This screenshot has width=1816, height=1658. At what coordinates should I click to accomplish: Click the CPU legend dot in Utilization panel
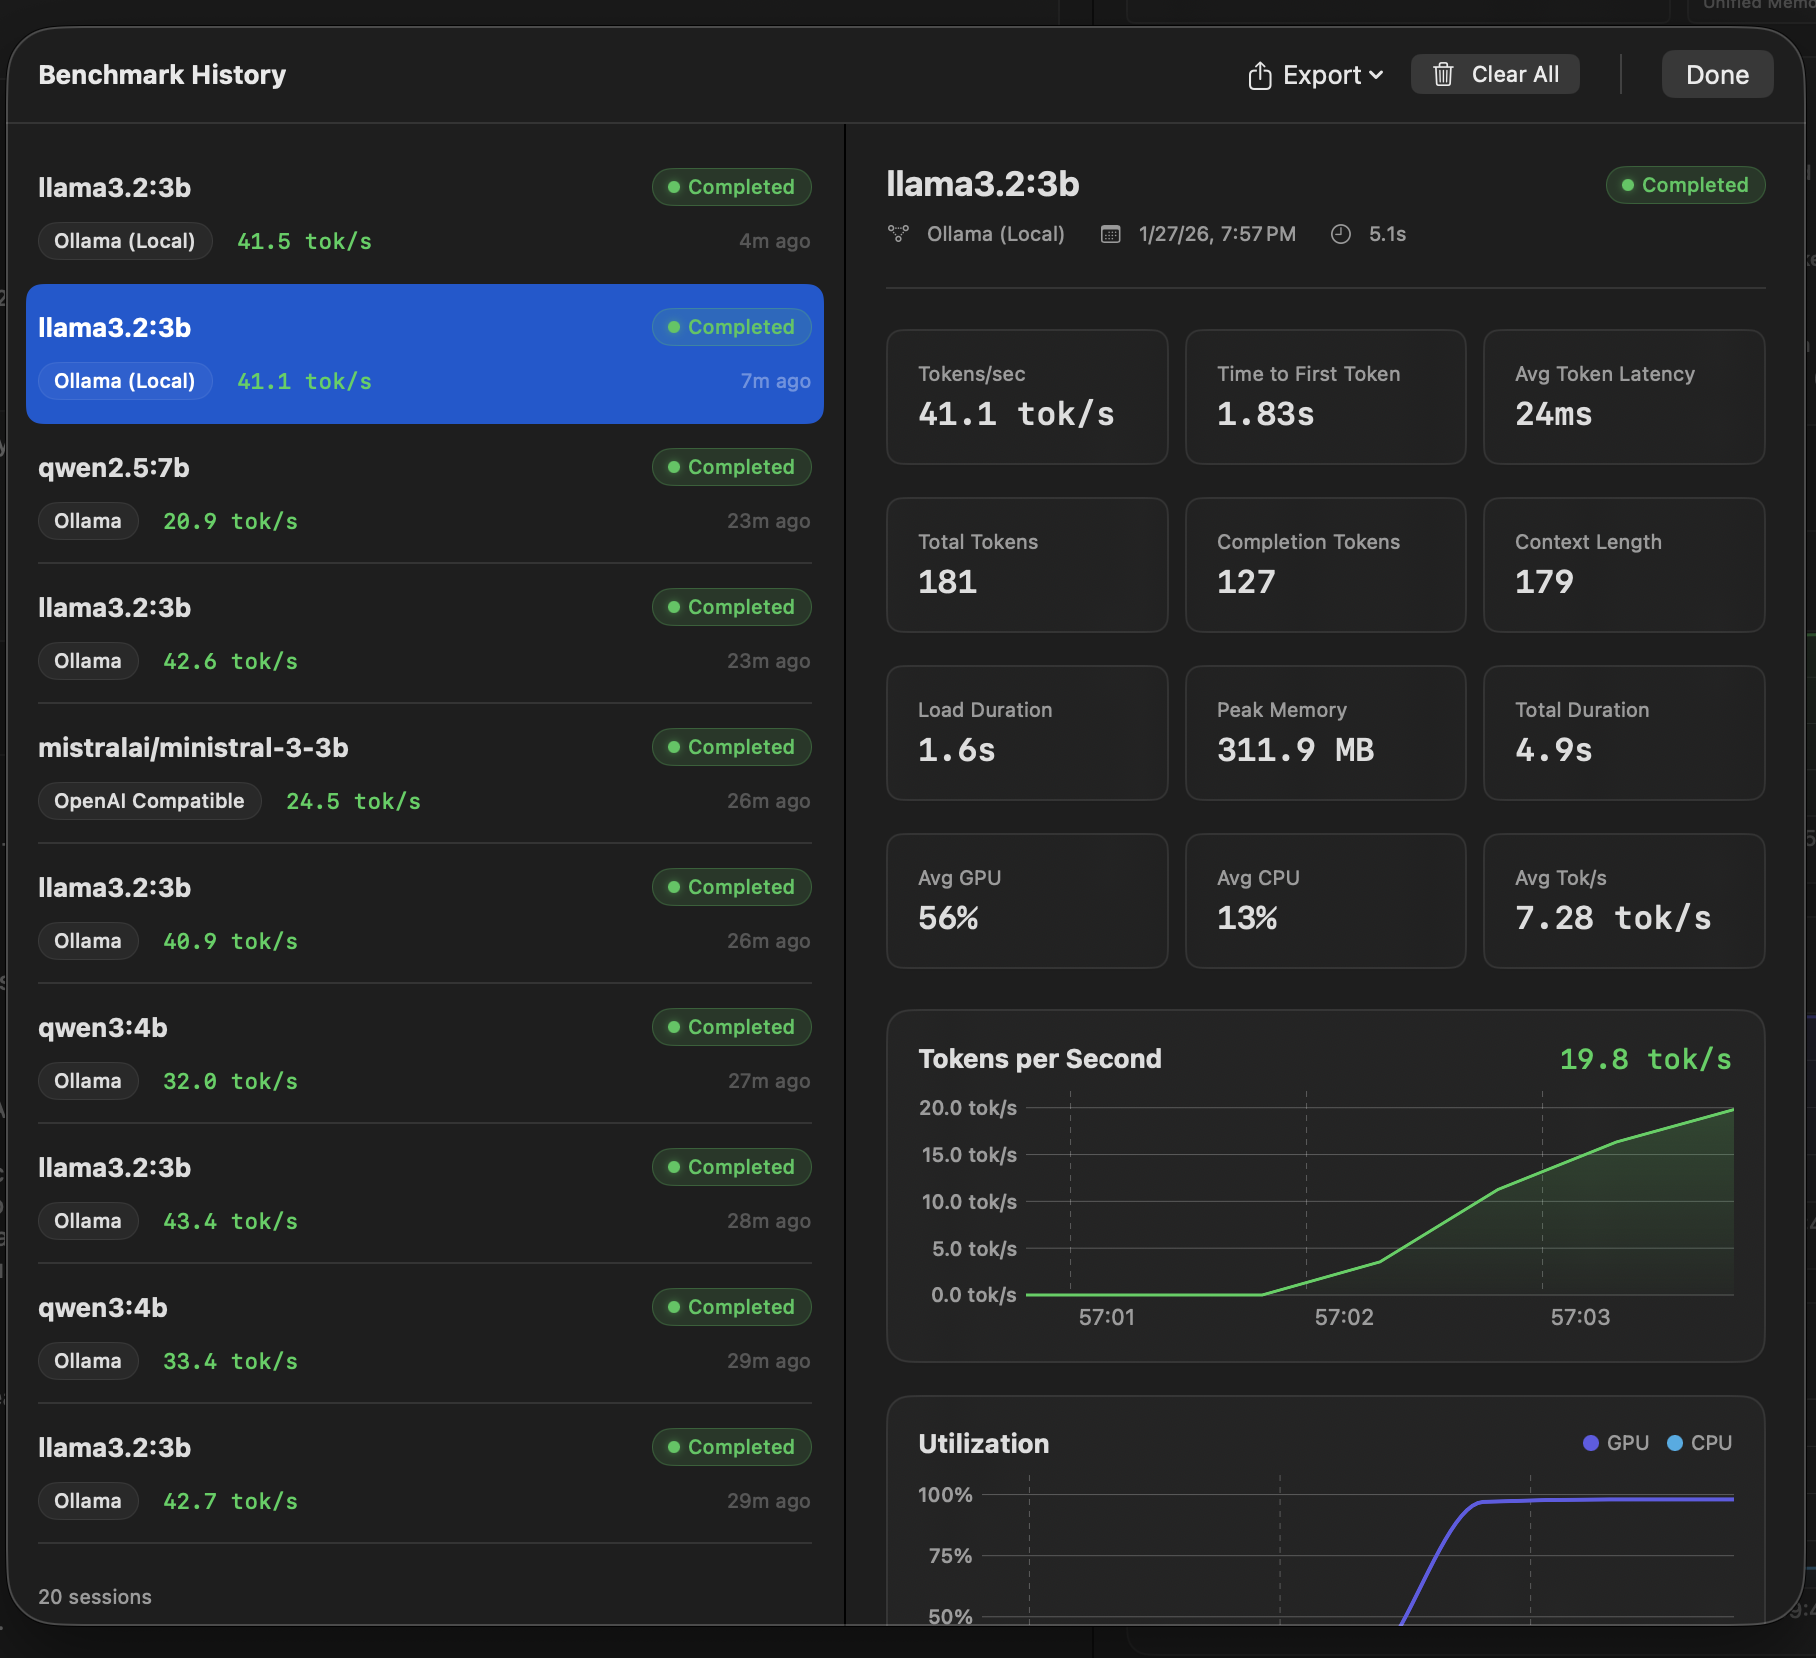tap(1675, 1443)
